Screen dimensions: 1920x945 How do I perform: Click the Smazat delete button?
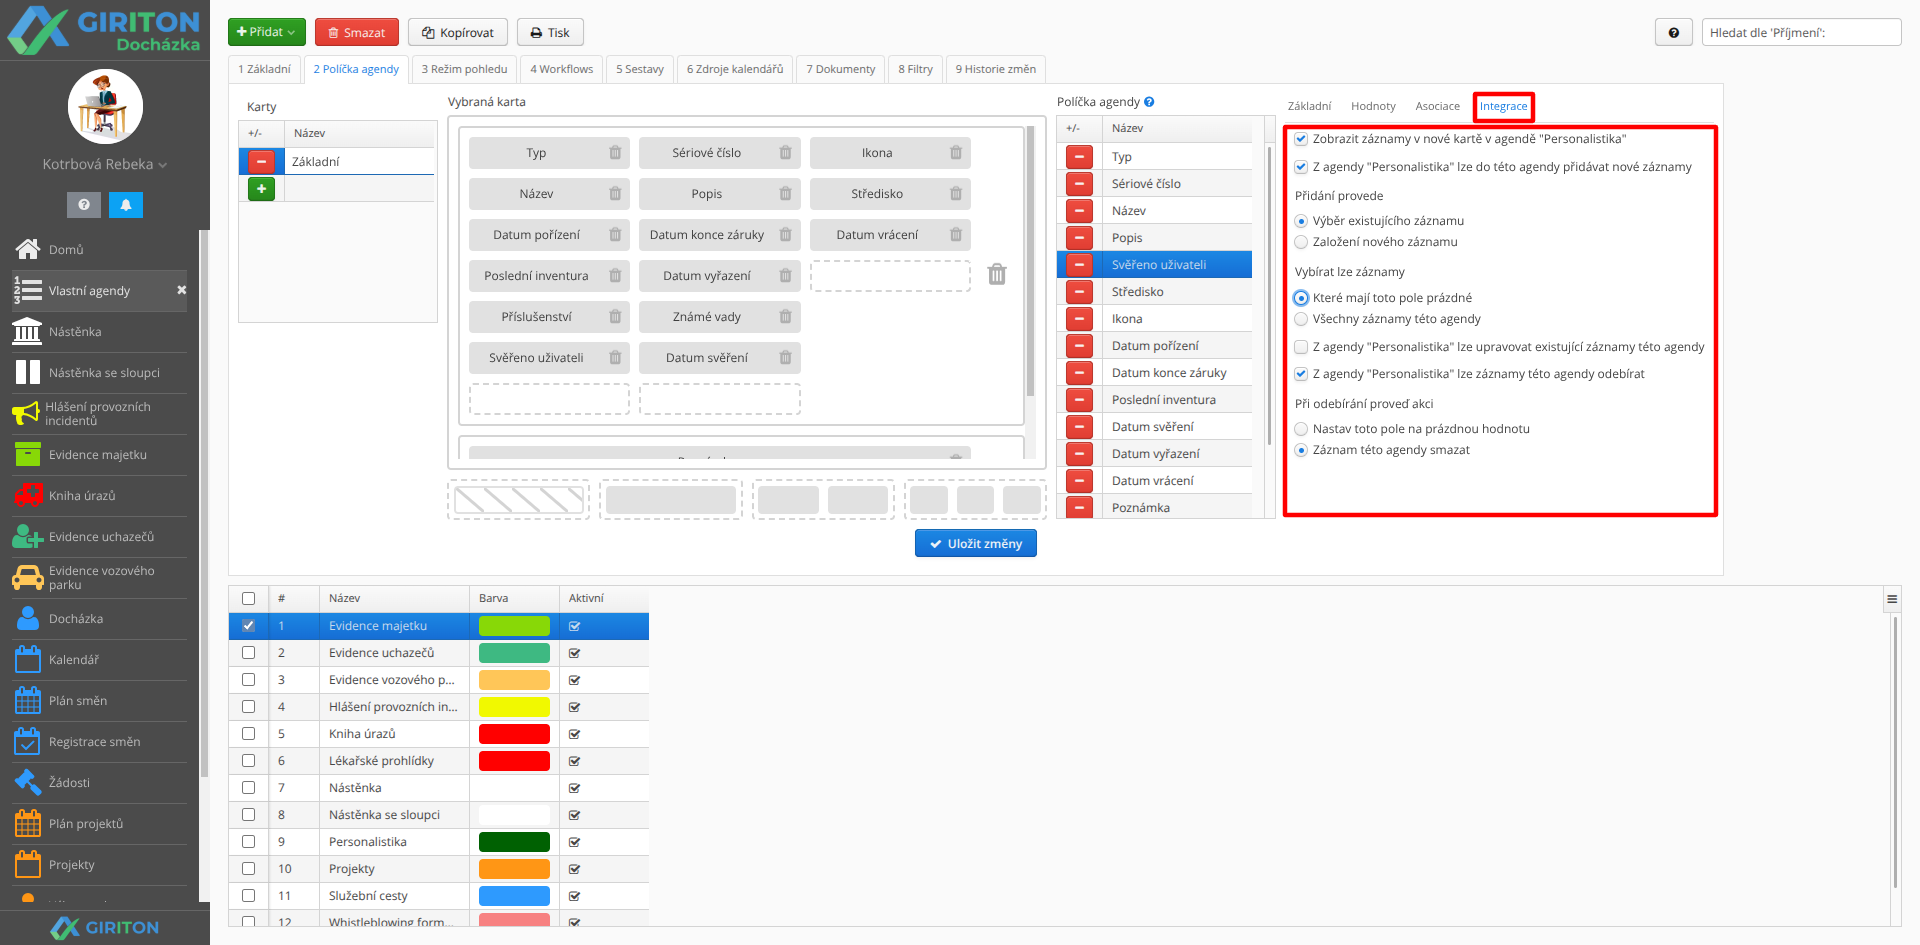point(357,32)
